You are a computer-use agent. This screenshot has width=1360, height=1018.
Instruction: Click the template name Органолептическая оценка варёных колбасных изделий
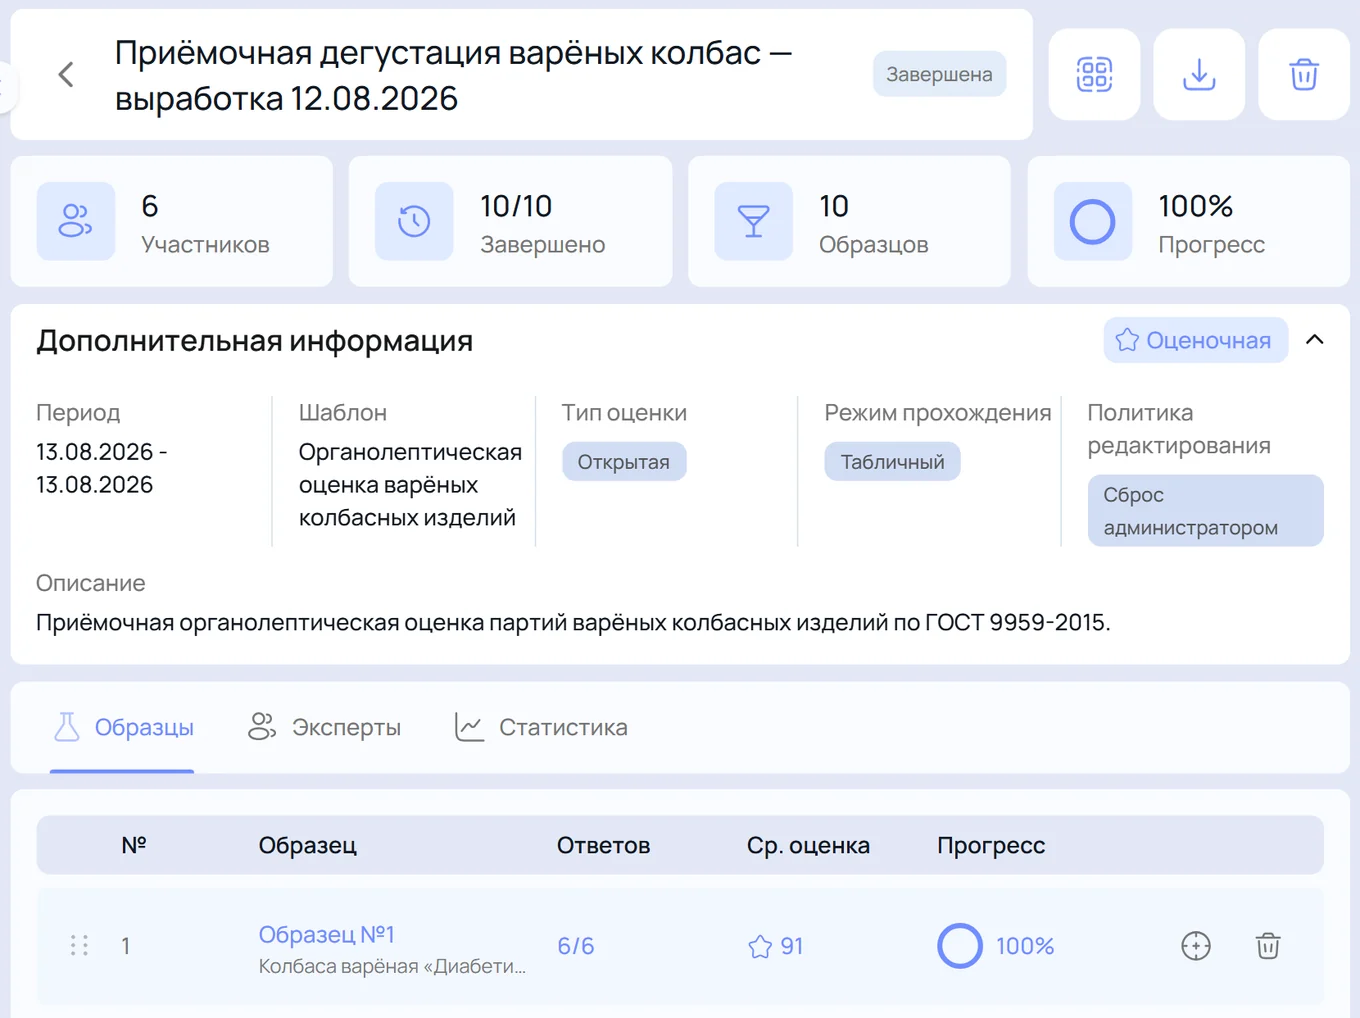point(410,485)
